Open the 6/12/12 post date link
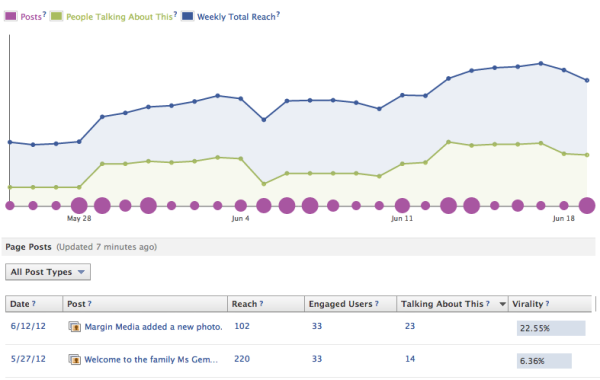 click(x=28, y=326)
